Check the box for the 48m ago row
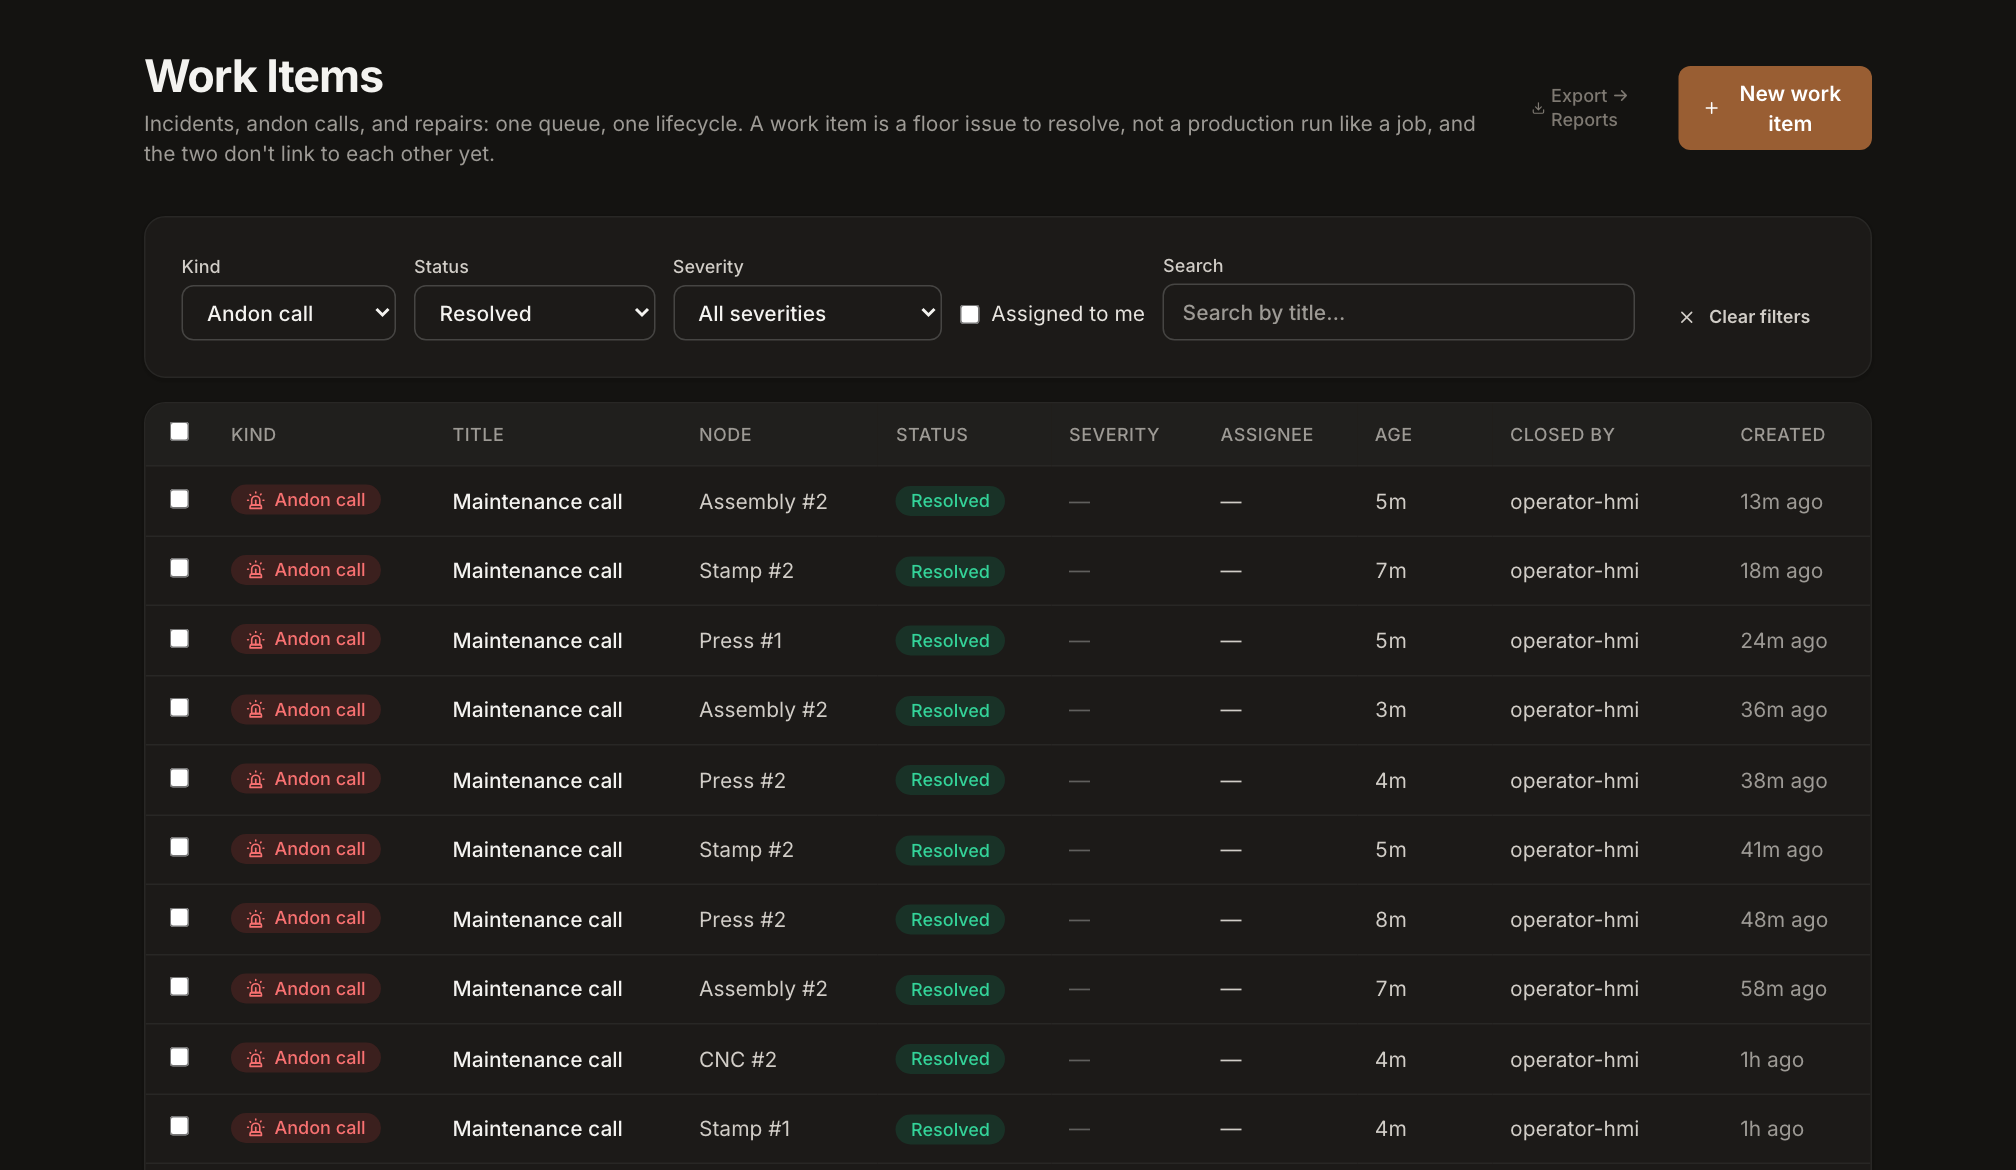Image resolution: width=2016 pixels, height=1170 pixels. pos(179,917)
